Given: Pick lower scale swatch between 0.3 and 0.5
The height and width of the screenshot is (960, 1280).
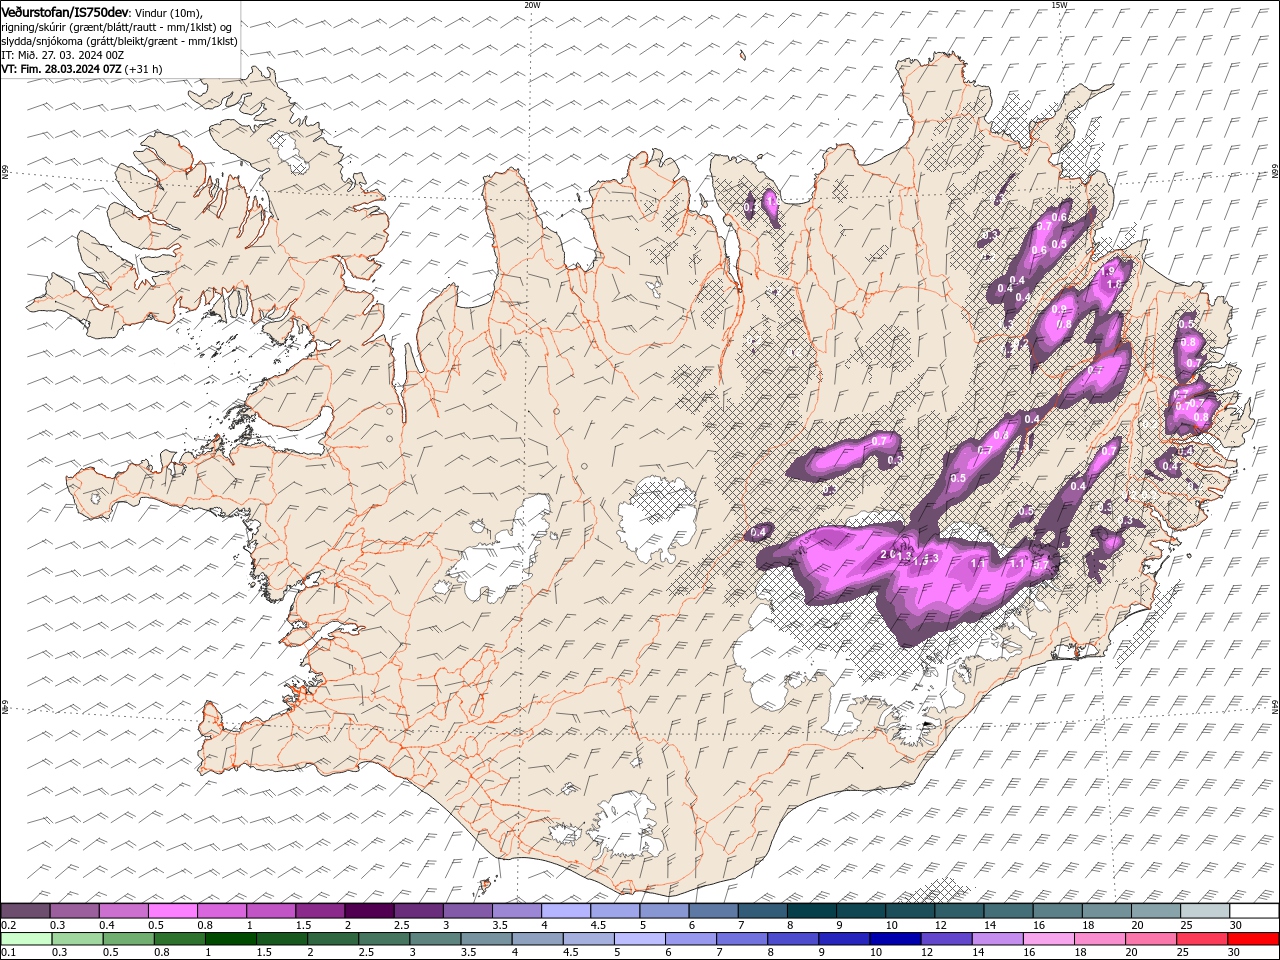Looking at the screenshot, I should tap(77, 939).
